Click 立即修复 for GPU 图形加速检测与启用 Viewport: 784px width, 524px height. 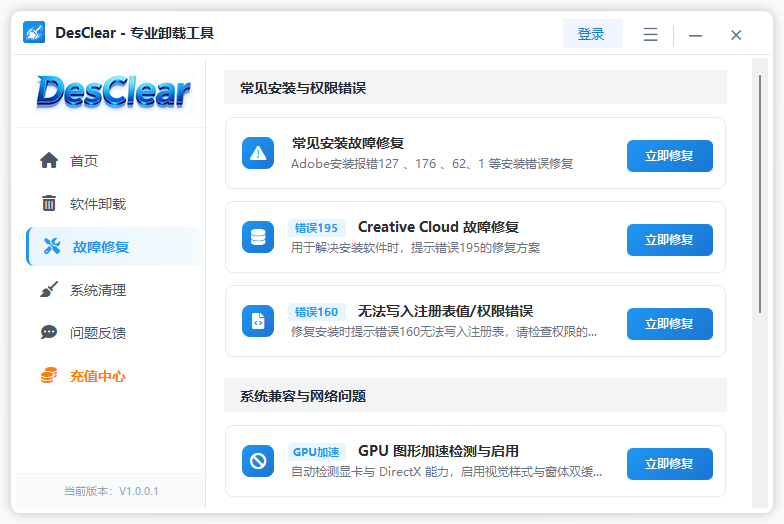(670, 464)
